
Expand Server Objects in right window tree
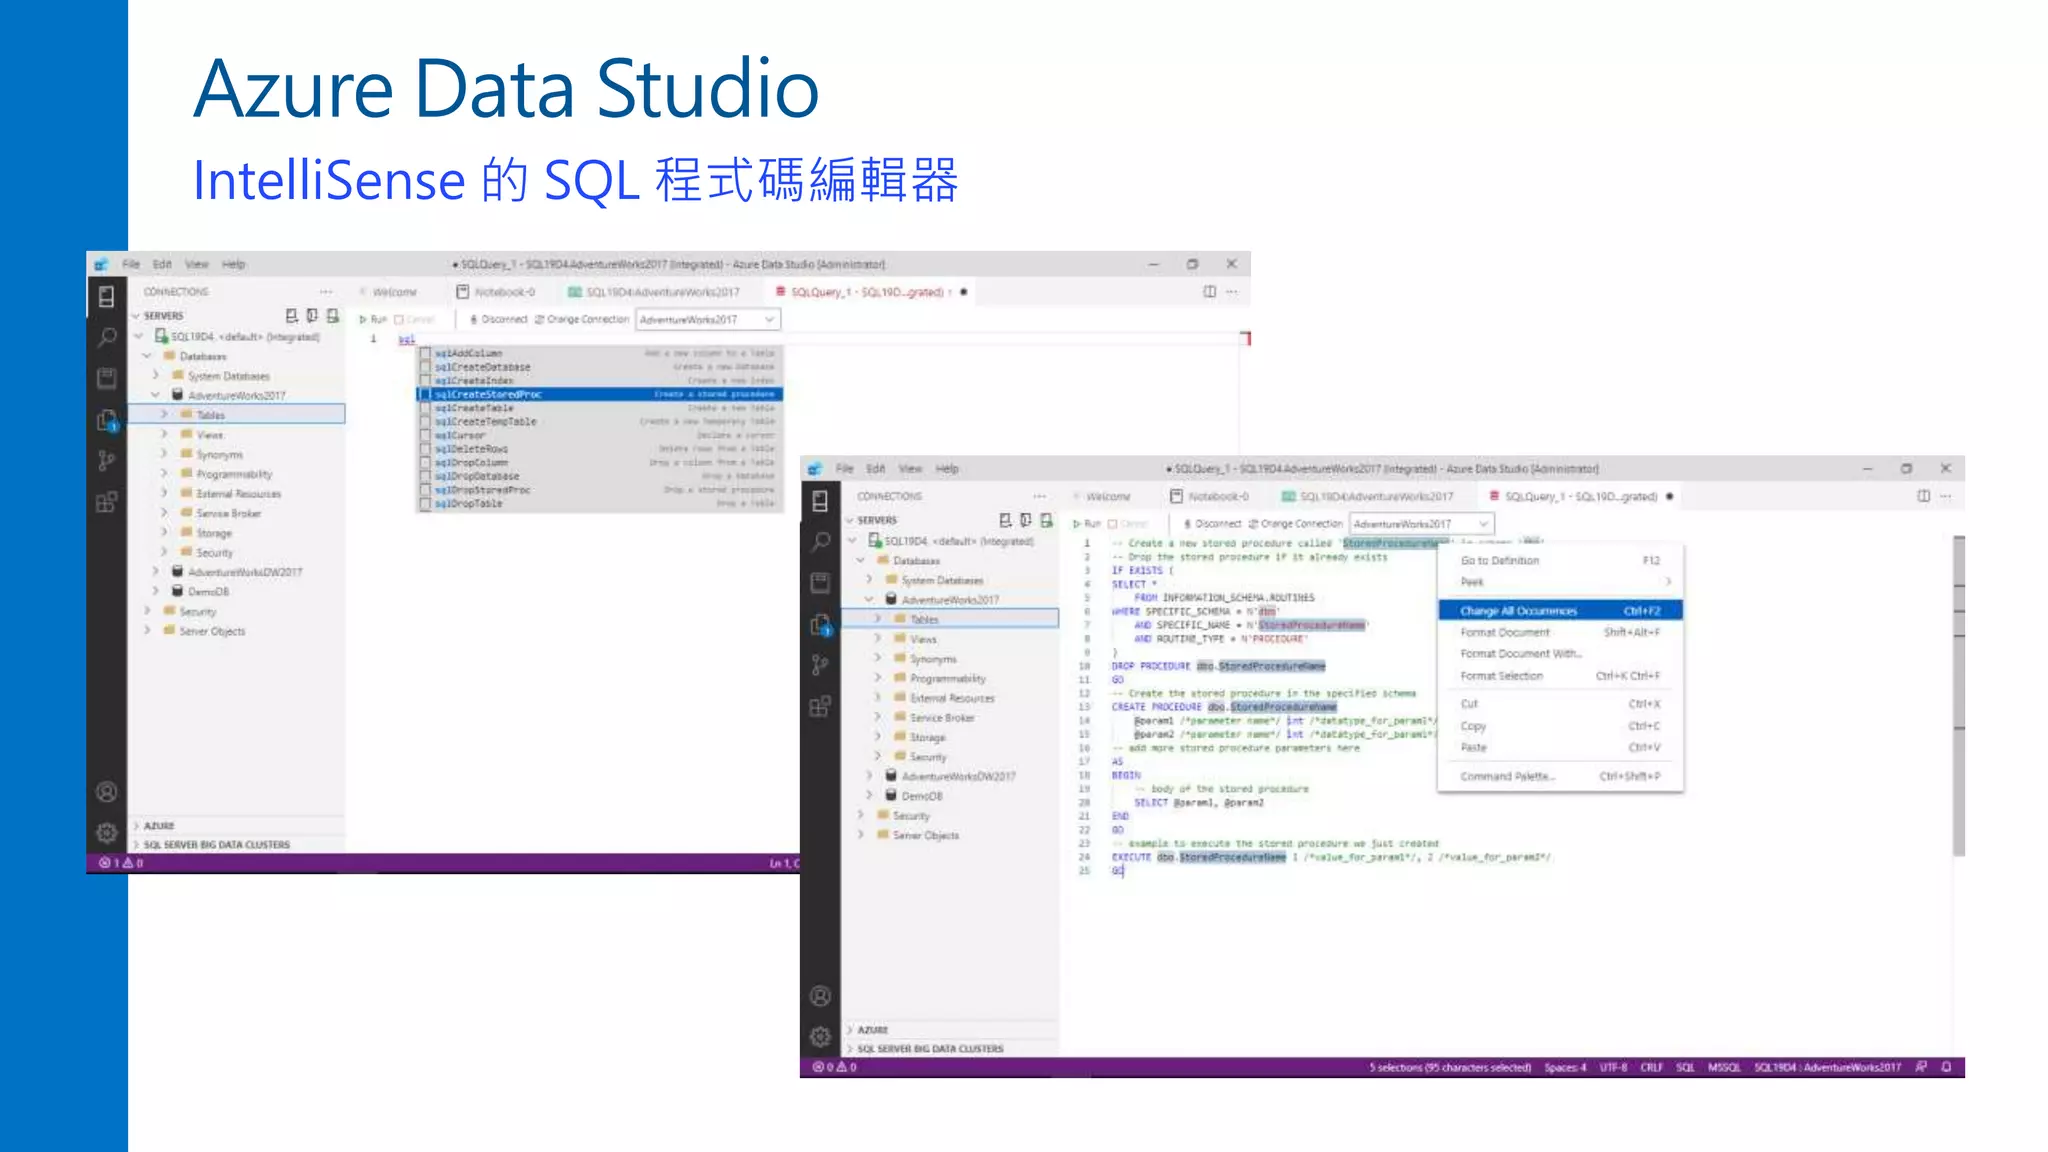click(x=860, y=835)
